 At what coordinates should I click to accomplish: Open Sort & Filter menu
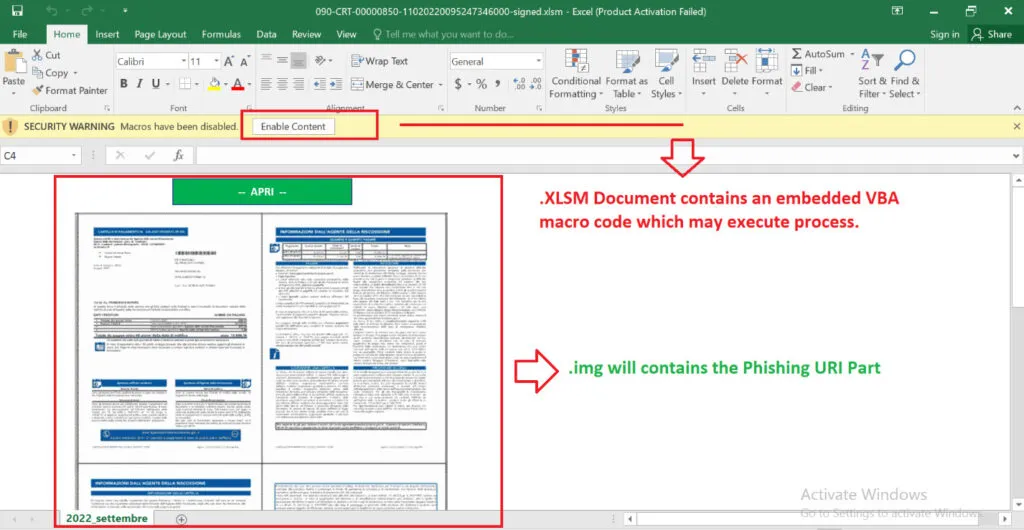(872, 74)
